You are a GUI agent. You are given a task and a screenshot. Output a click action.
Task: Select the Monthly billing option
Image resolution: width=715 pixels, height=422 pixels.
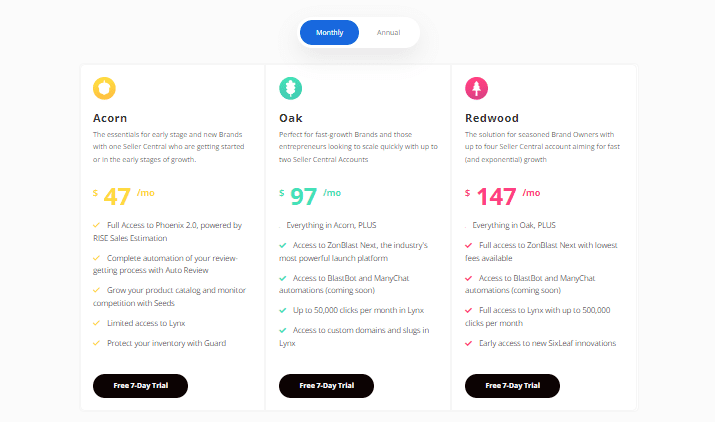(329, 32)
